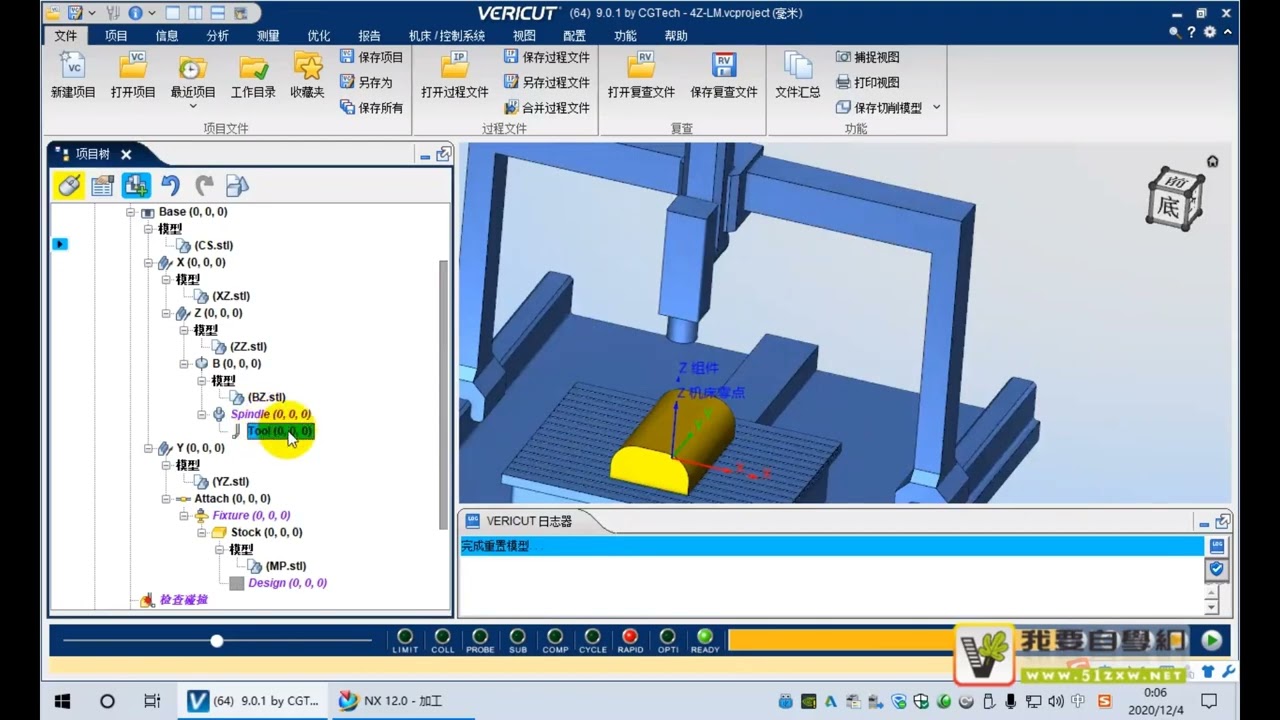Toggle the COLL status light
Viewport: 1280px width, 720px height.
point(442,636)
